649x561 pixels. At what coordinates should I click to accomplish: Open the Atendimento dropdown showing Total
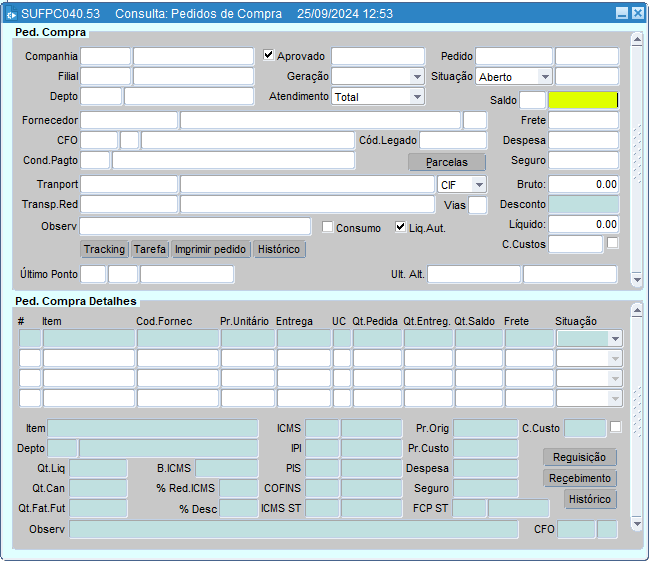point(416,97)
